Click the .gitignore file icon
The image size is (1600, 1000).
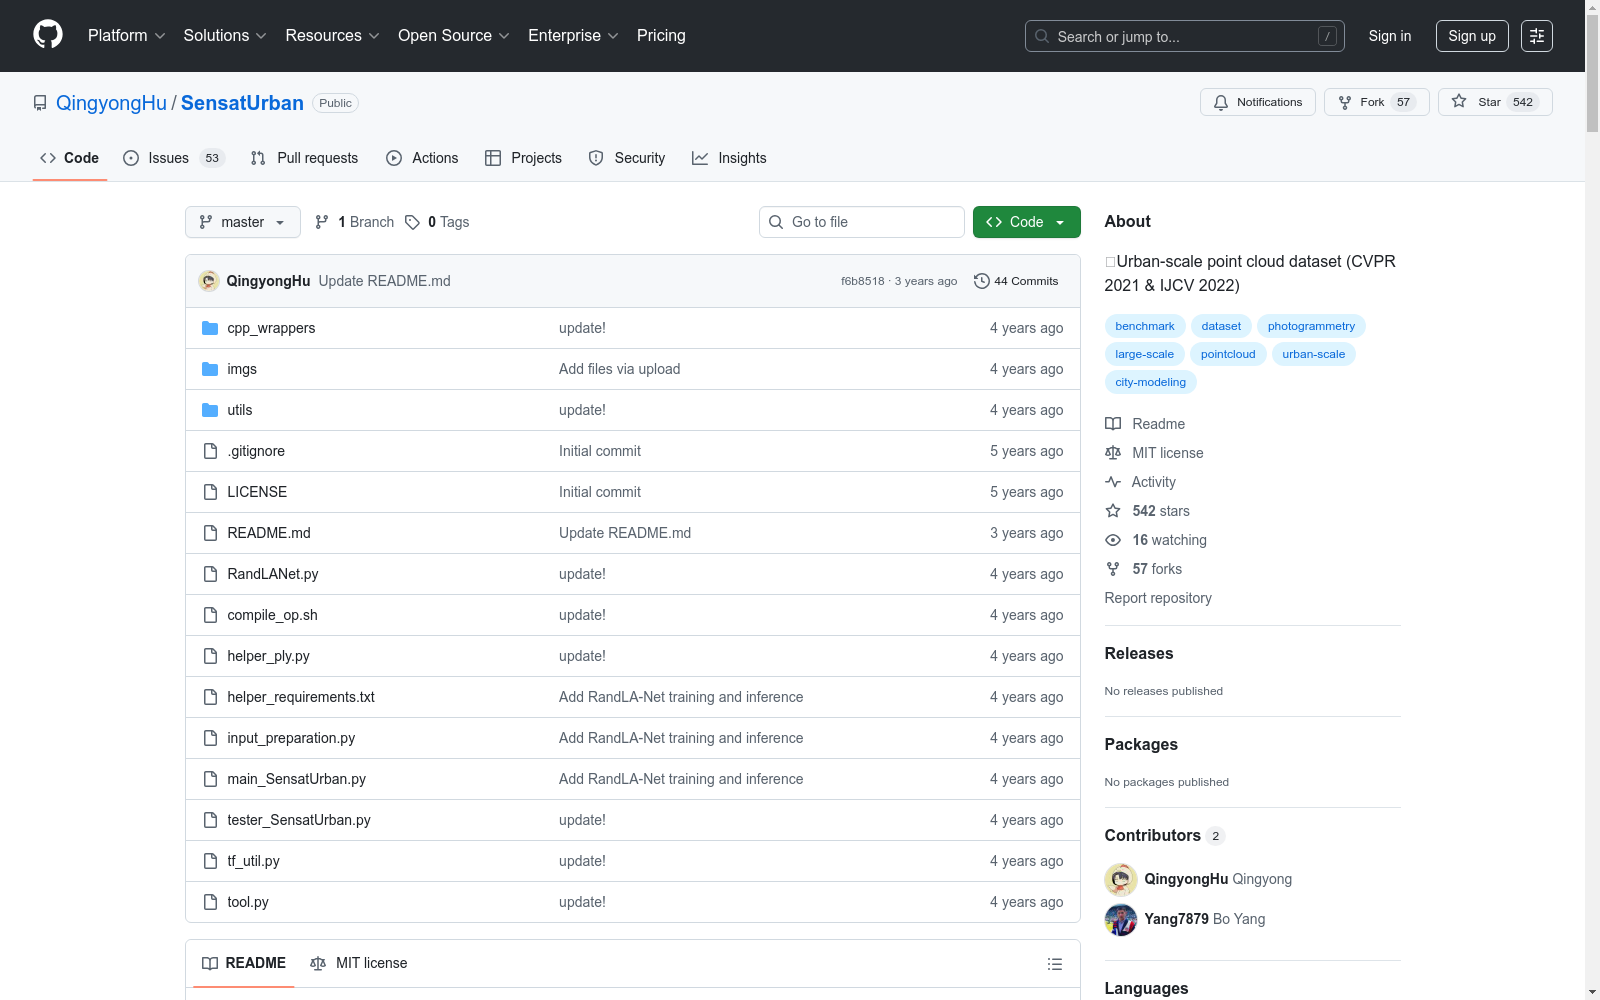pyautogui.click(x=210, y=451)
